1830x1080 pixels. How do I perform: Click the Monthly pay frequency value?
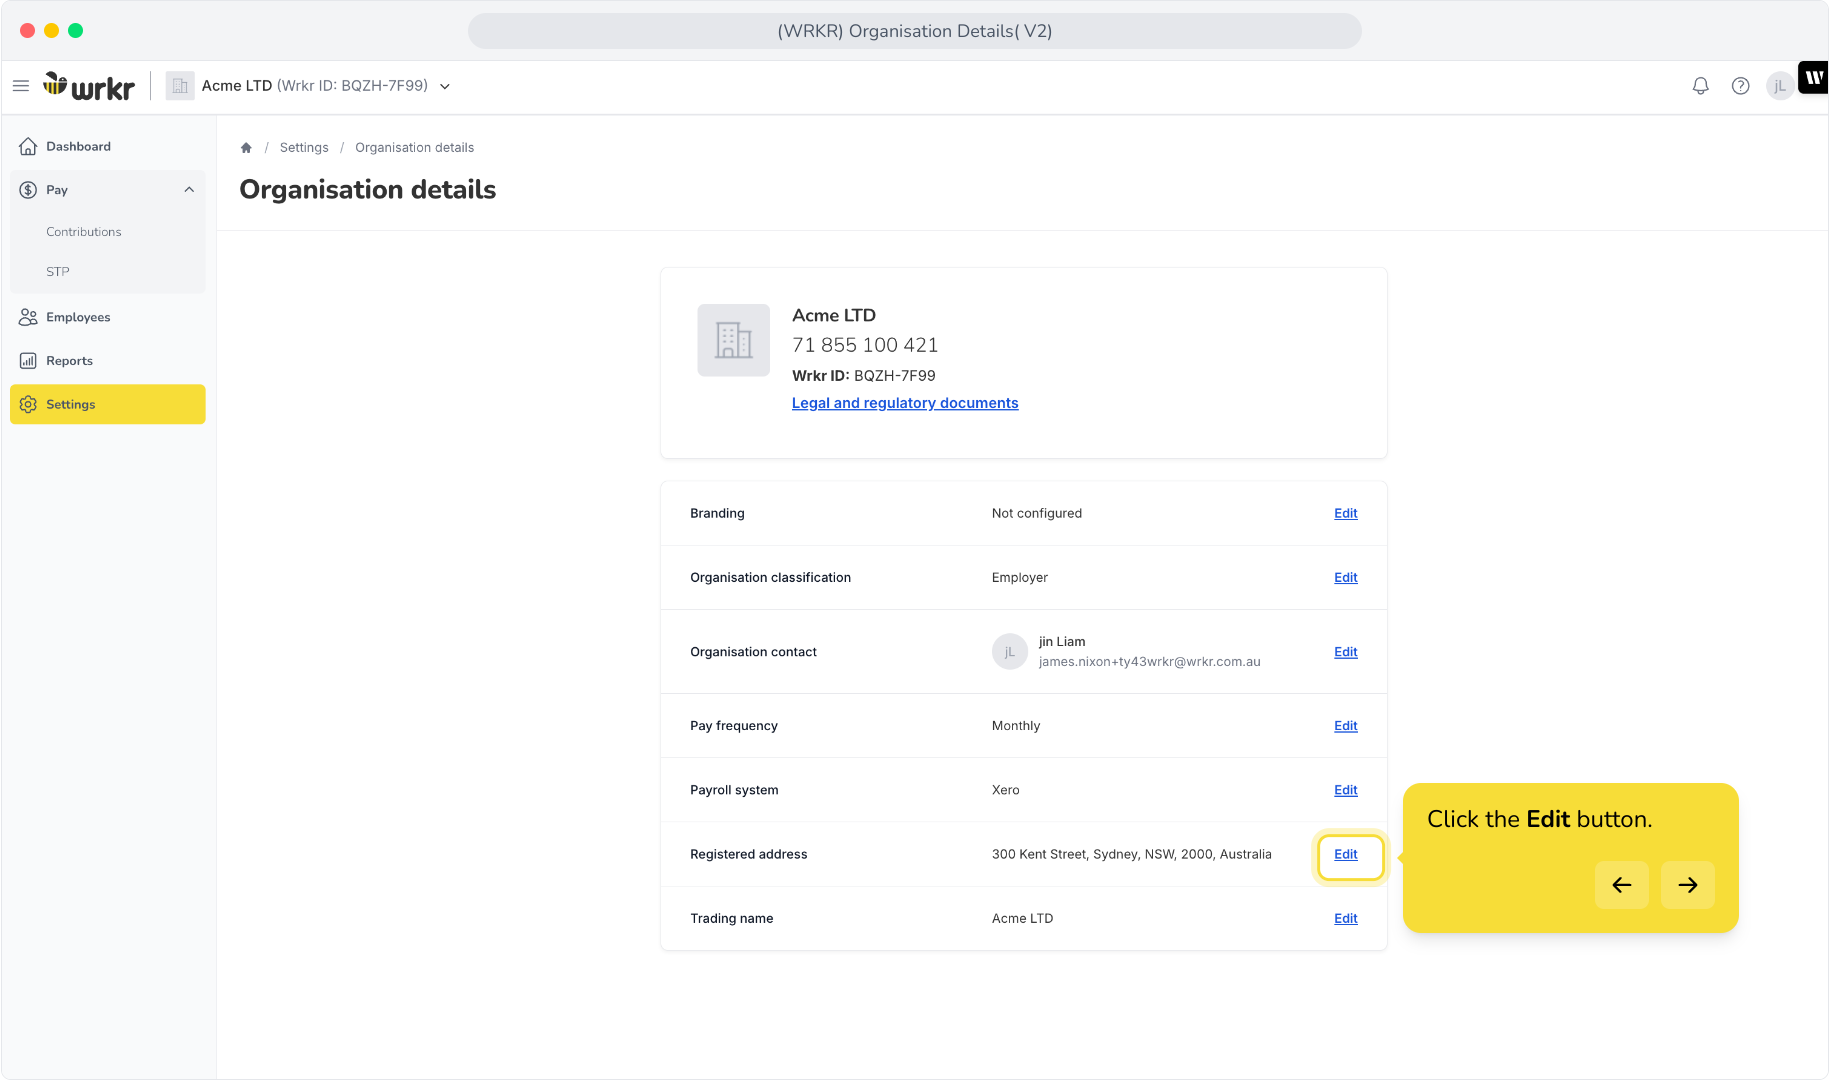[x=1016, y=726]
